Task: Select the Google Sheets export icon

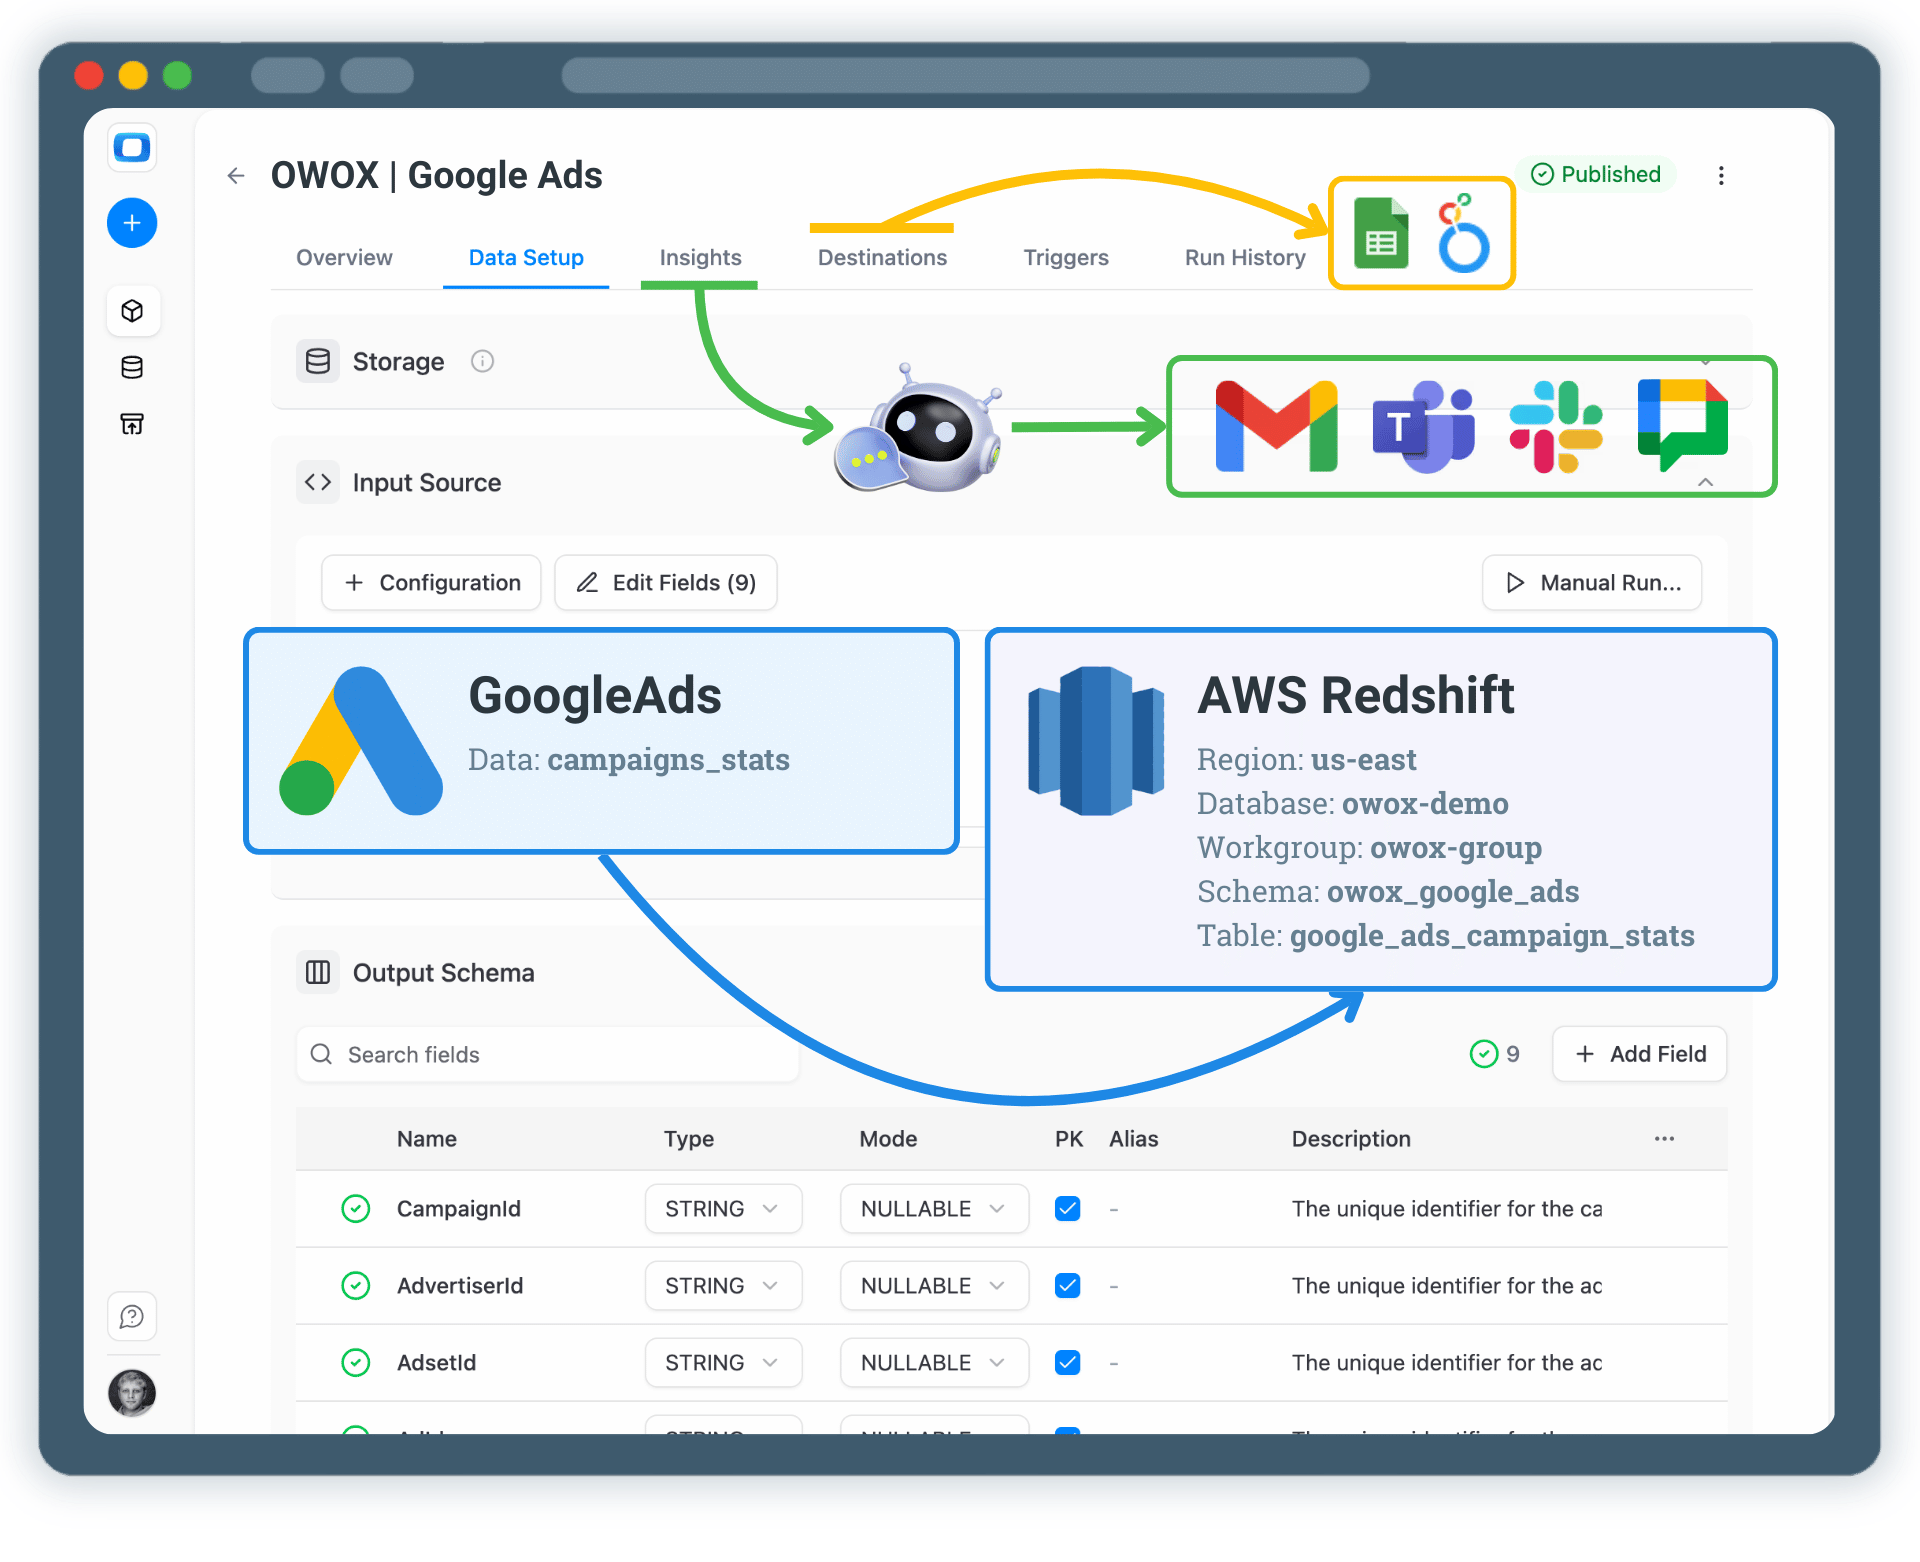Action: (x=1381, y=232)
